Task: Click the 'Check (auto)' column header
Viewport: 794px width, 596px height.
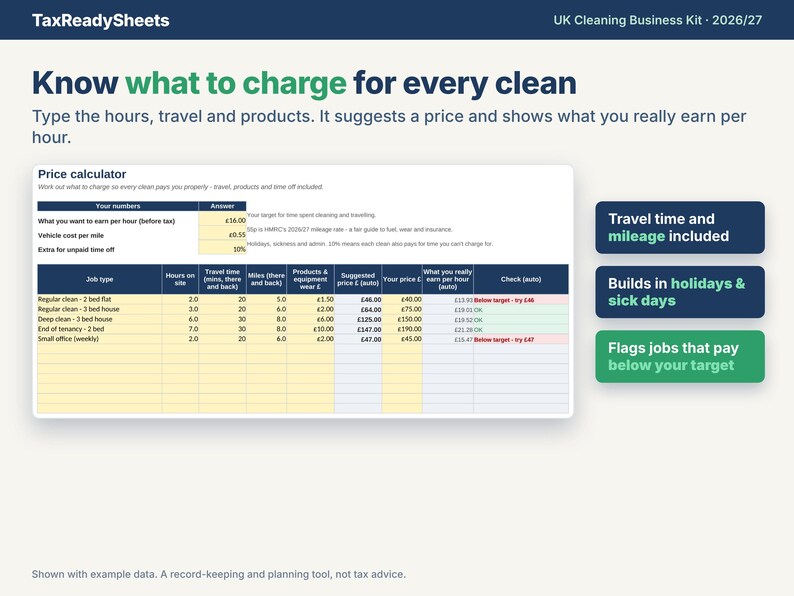Action: point(521,279)
